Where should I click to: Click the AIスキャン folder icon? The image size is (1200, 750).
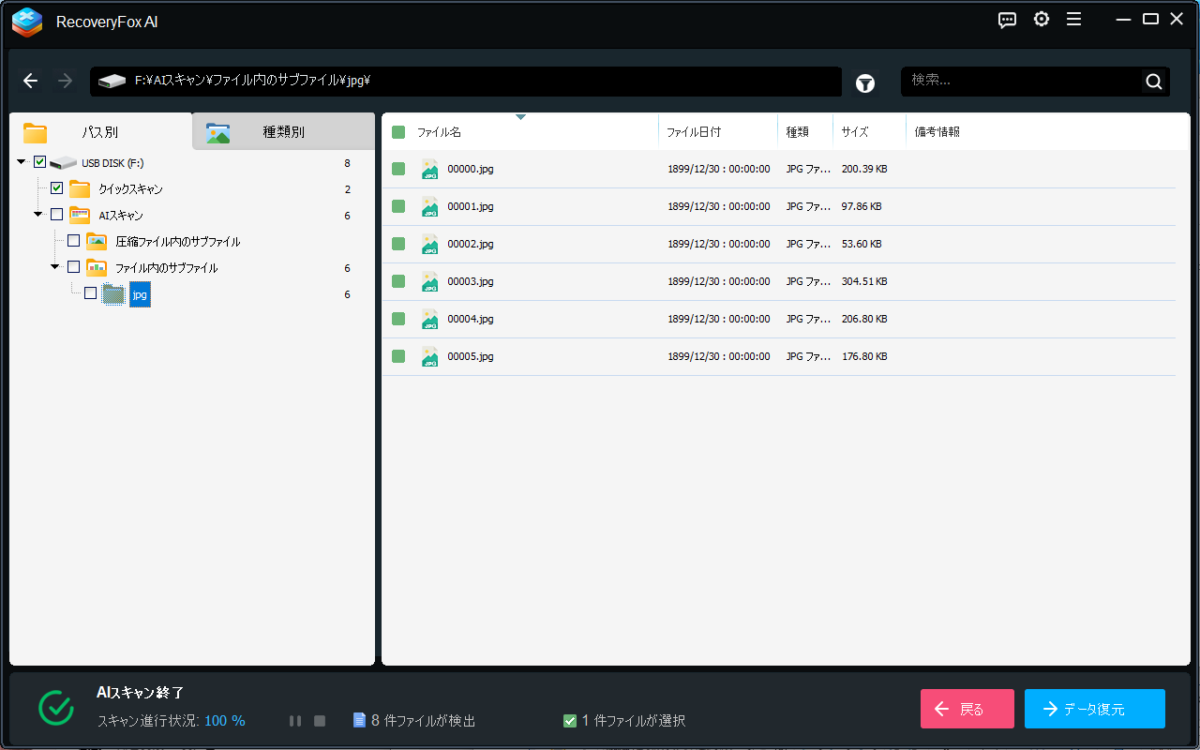point(80,214)
